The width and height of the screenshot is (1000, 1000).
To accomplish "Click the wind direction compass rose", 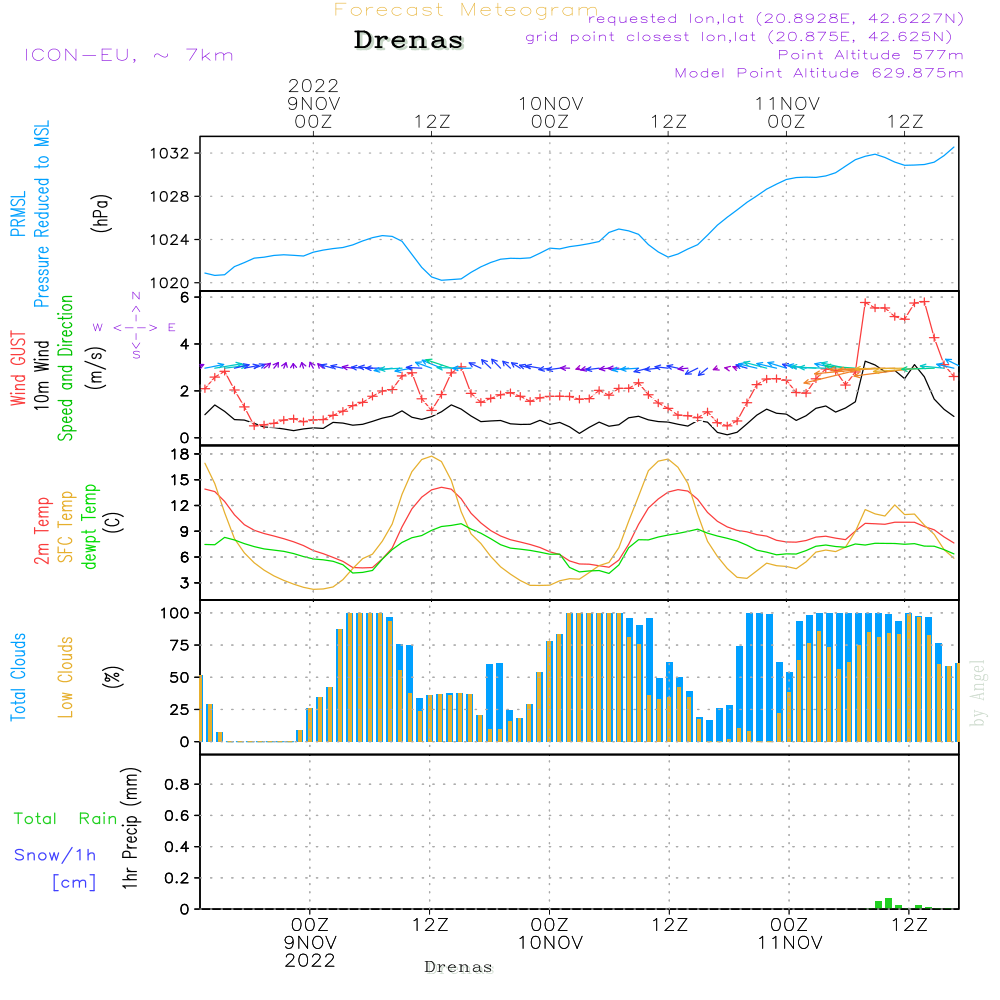I will point(135,327).
